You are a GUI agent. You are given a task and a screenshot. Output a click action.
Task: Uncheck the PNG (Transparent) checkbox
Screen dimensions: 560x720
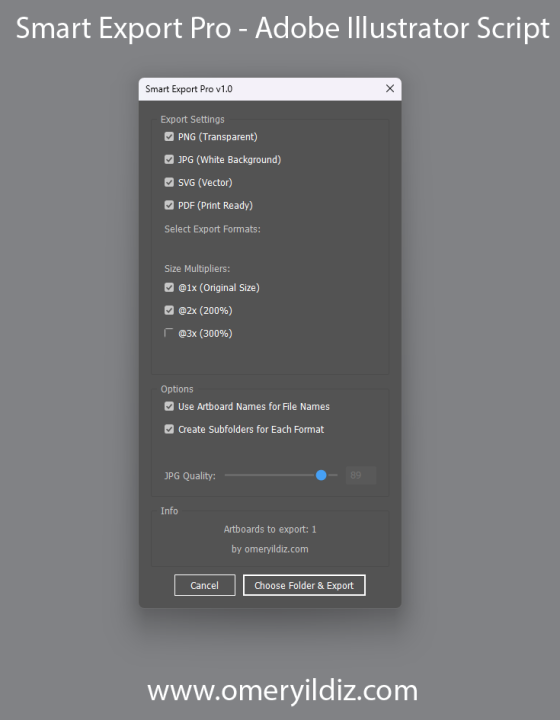[169, 137]
